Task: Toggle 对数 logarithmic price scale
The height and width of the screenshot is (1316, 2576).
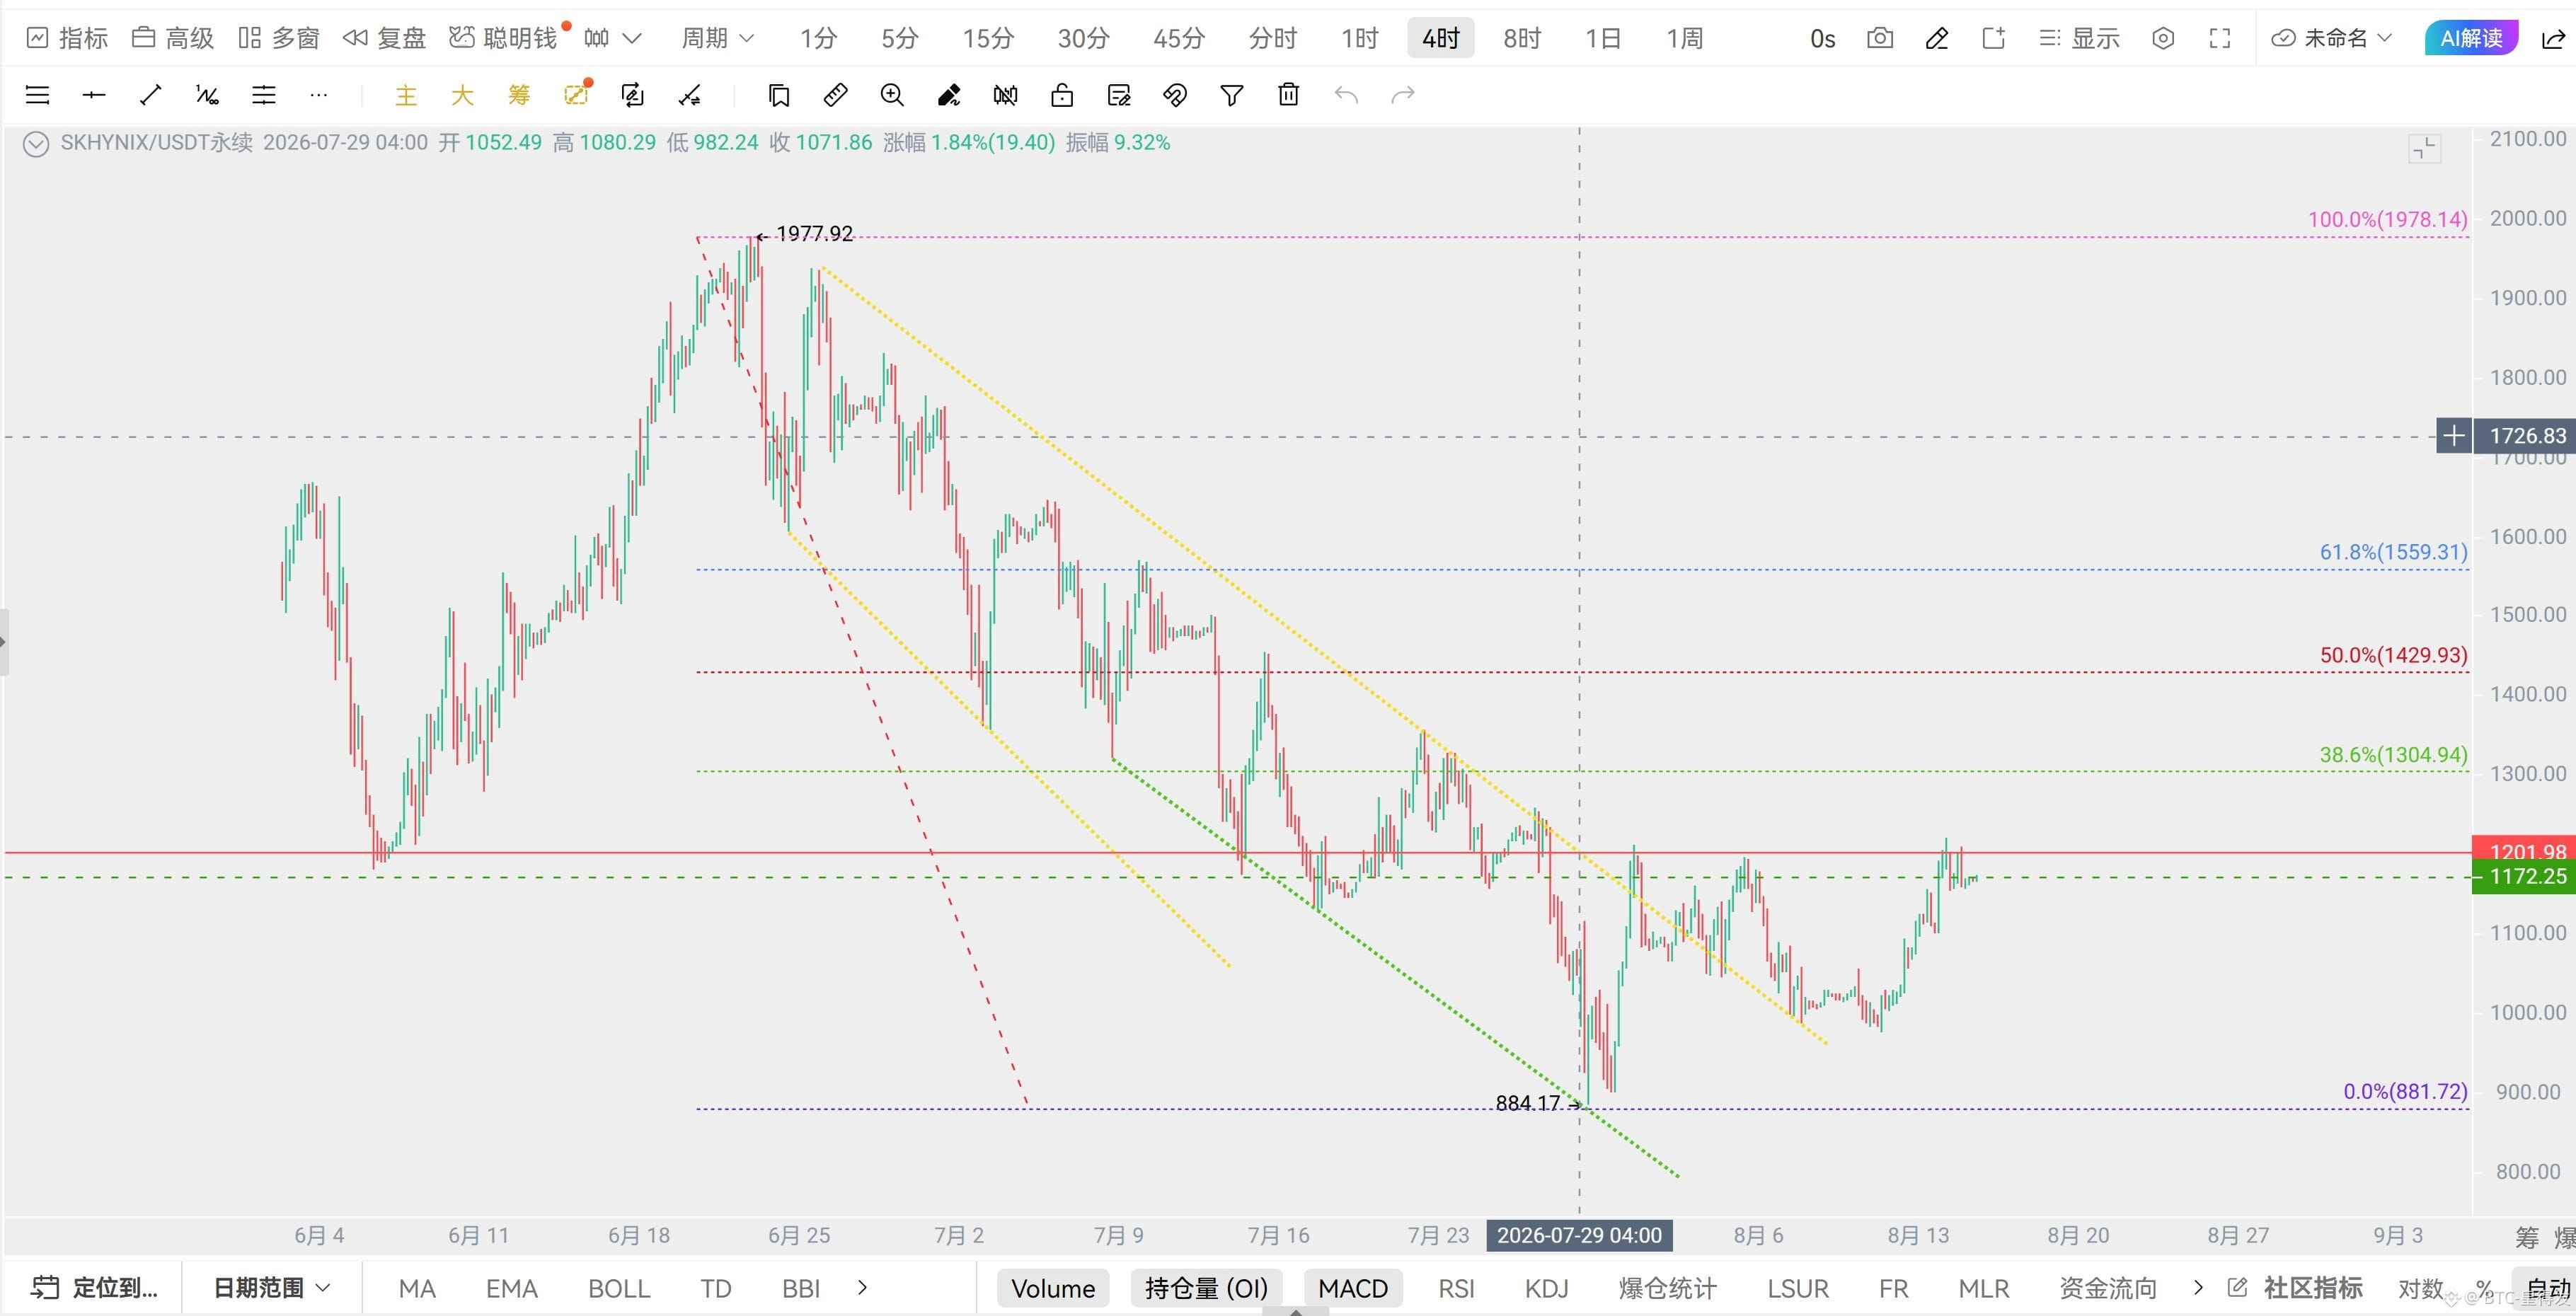Action: tap(2421, 1288)
